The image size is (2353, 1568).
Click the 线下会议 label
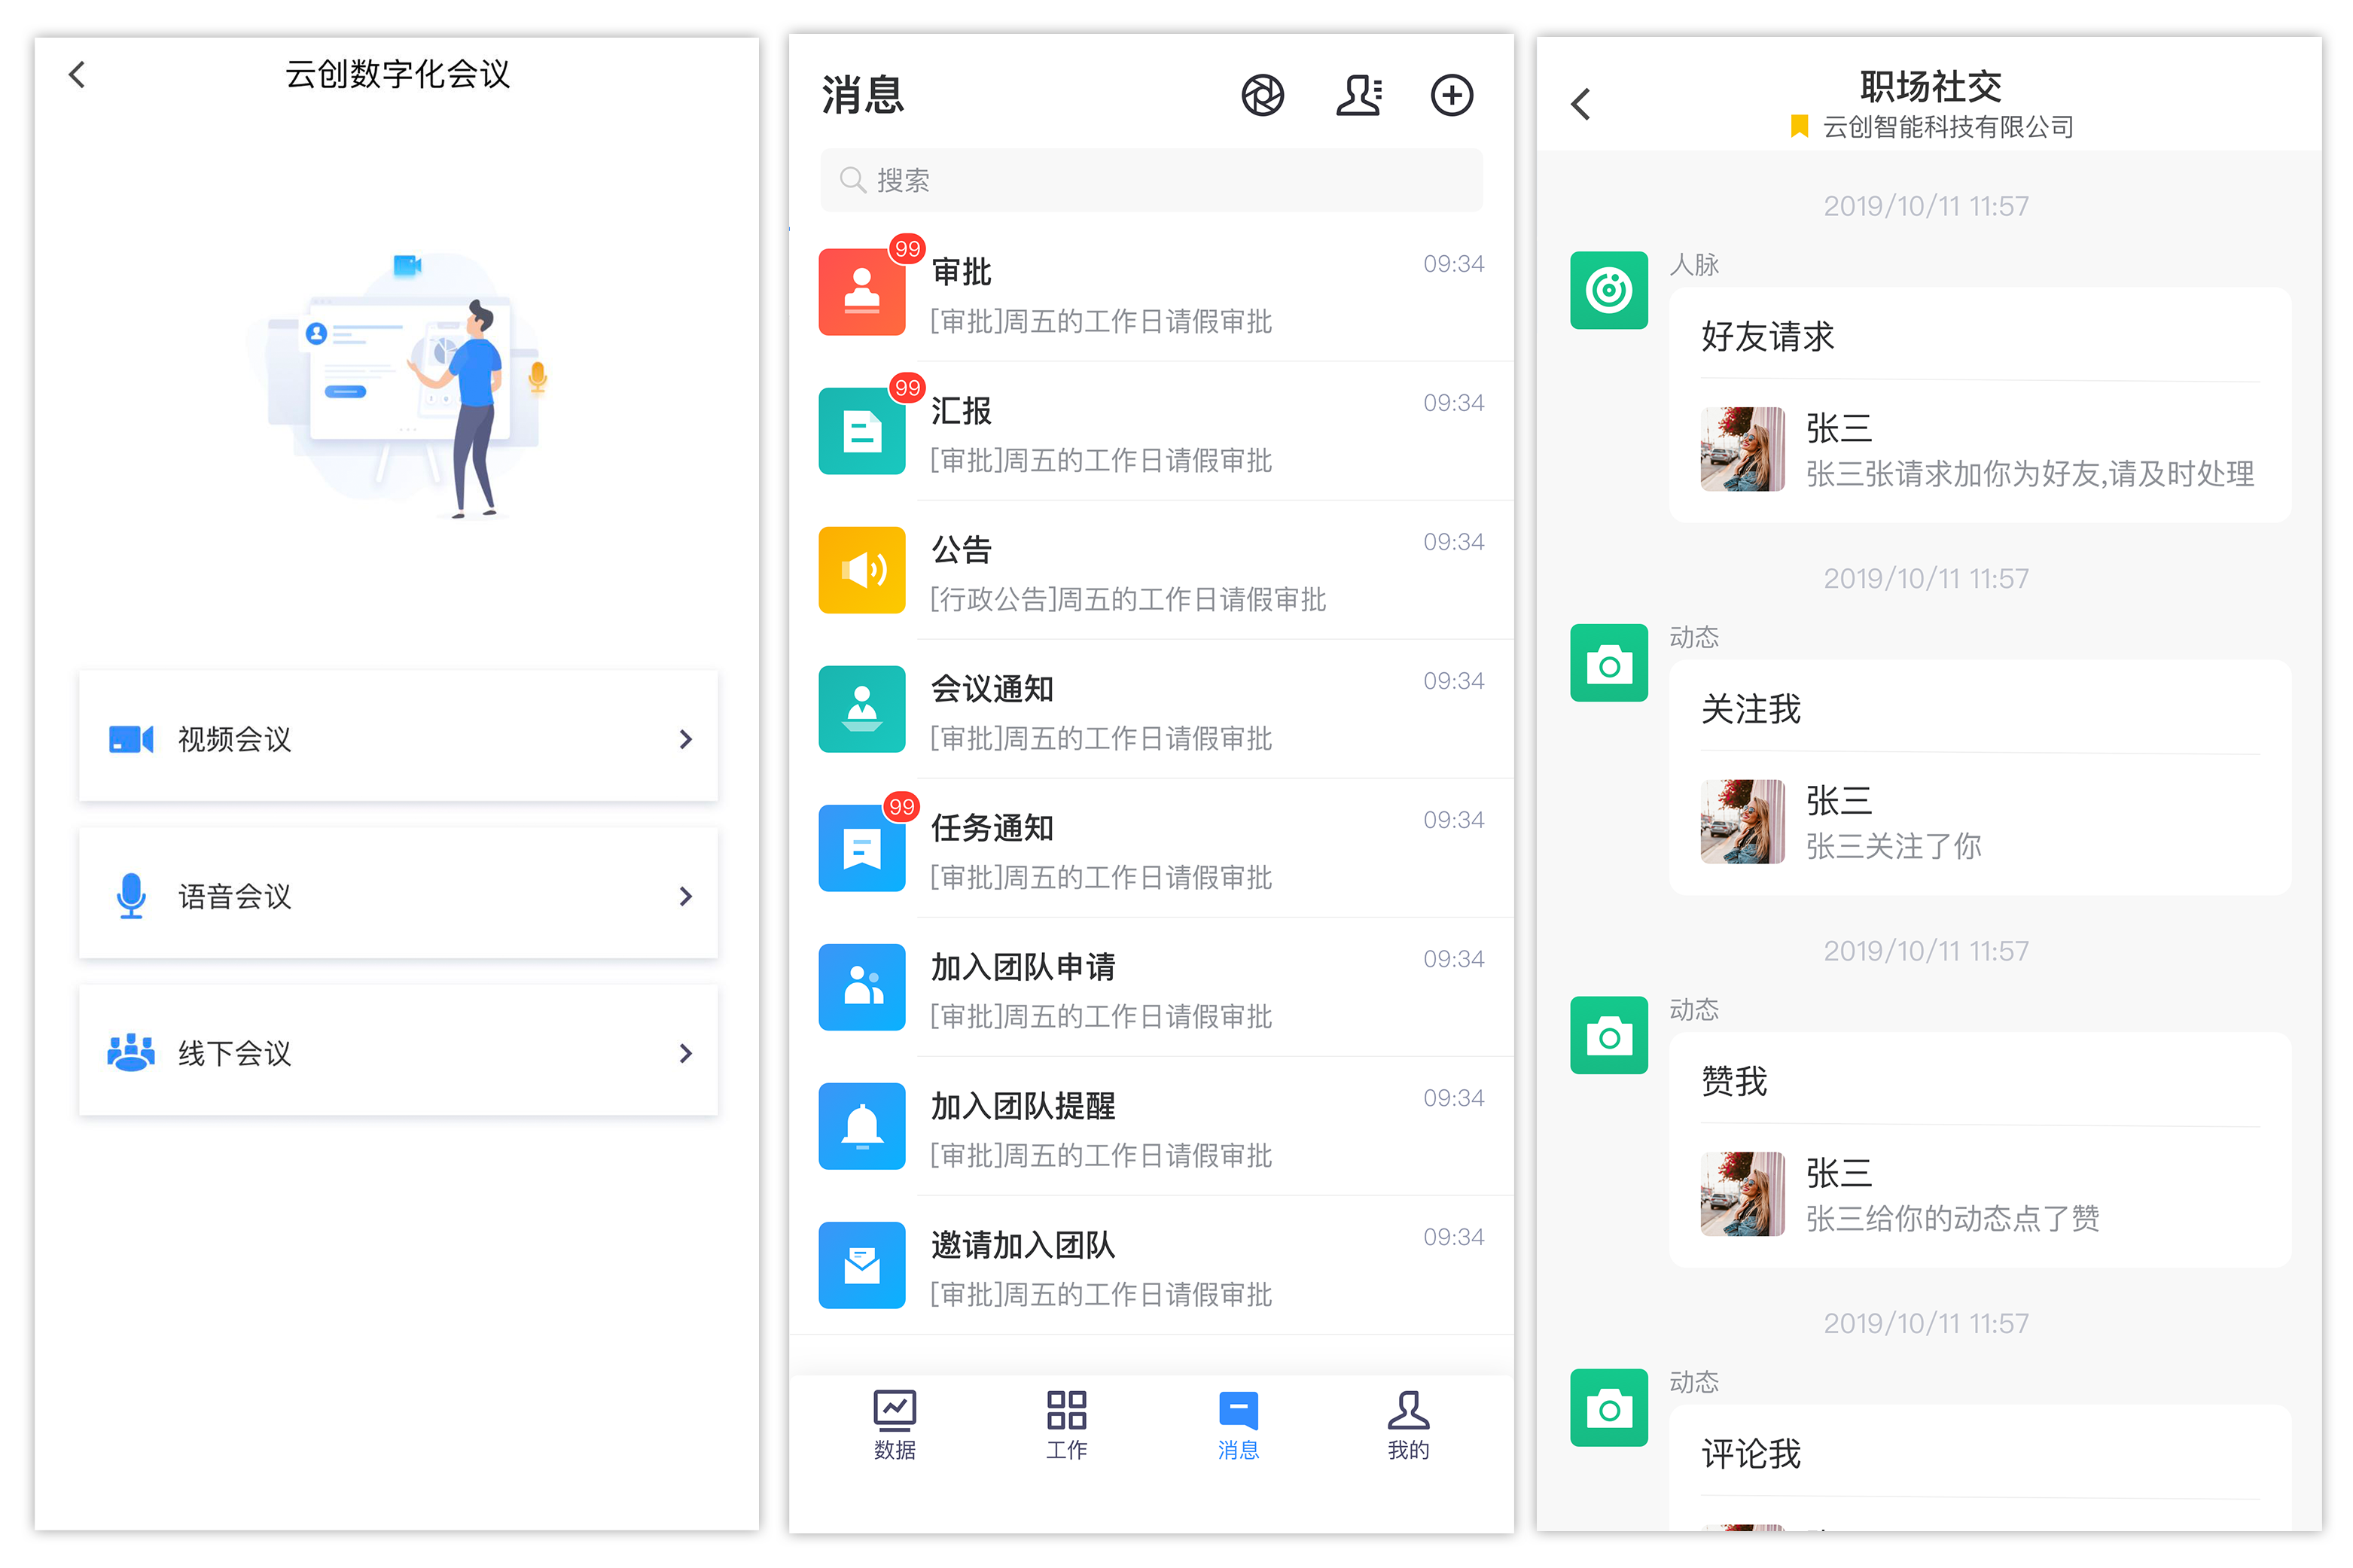point(234,1053)
